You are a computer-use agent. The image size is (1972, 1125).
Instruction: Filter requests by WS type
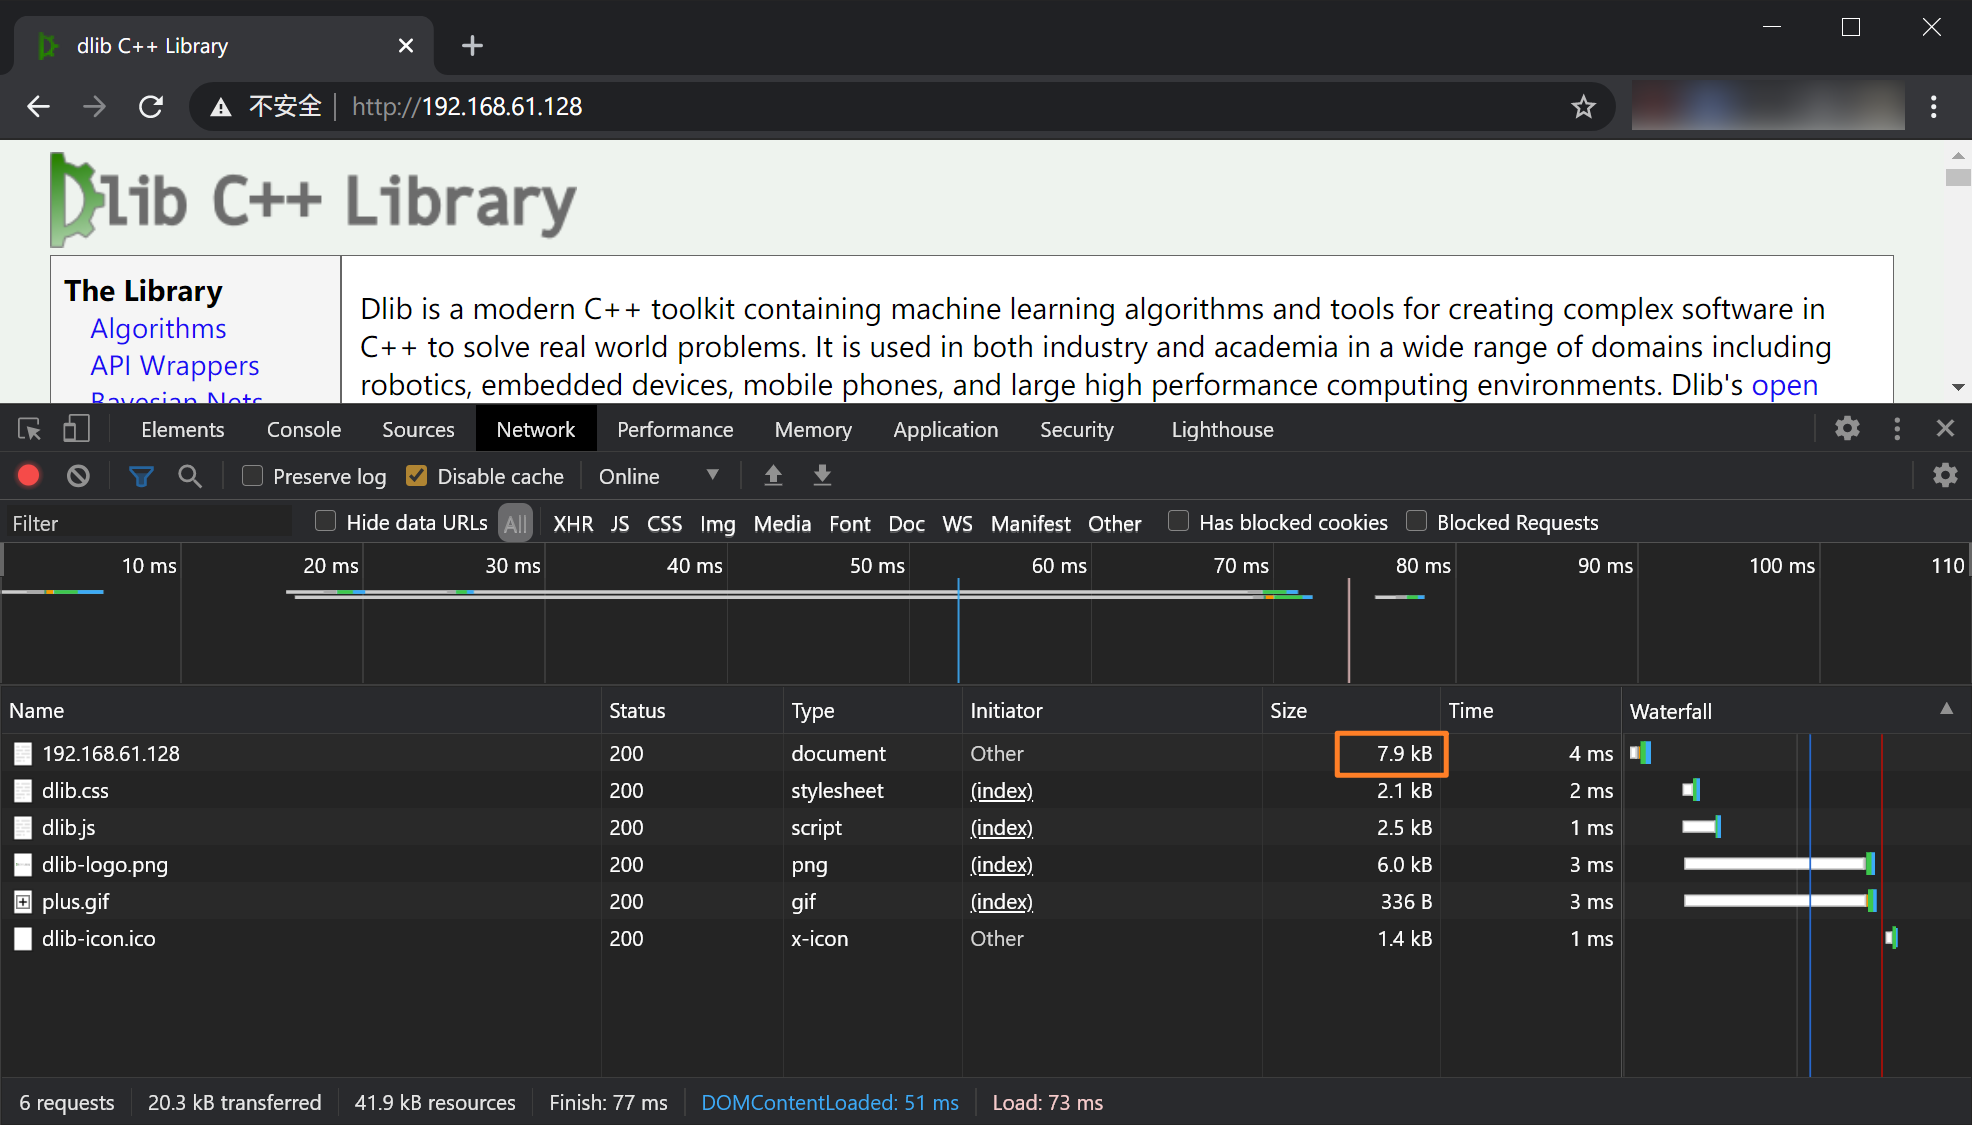(957, 524)
